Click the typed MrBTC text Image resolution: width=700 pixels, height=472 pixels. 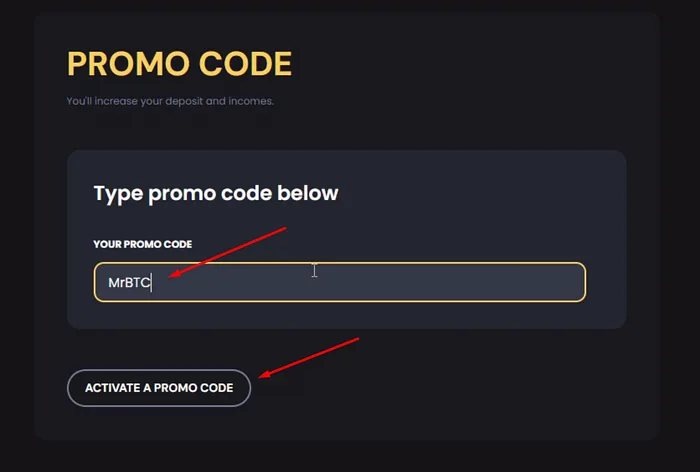[x=128, y=283]
